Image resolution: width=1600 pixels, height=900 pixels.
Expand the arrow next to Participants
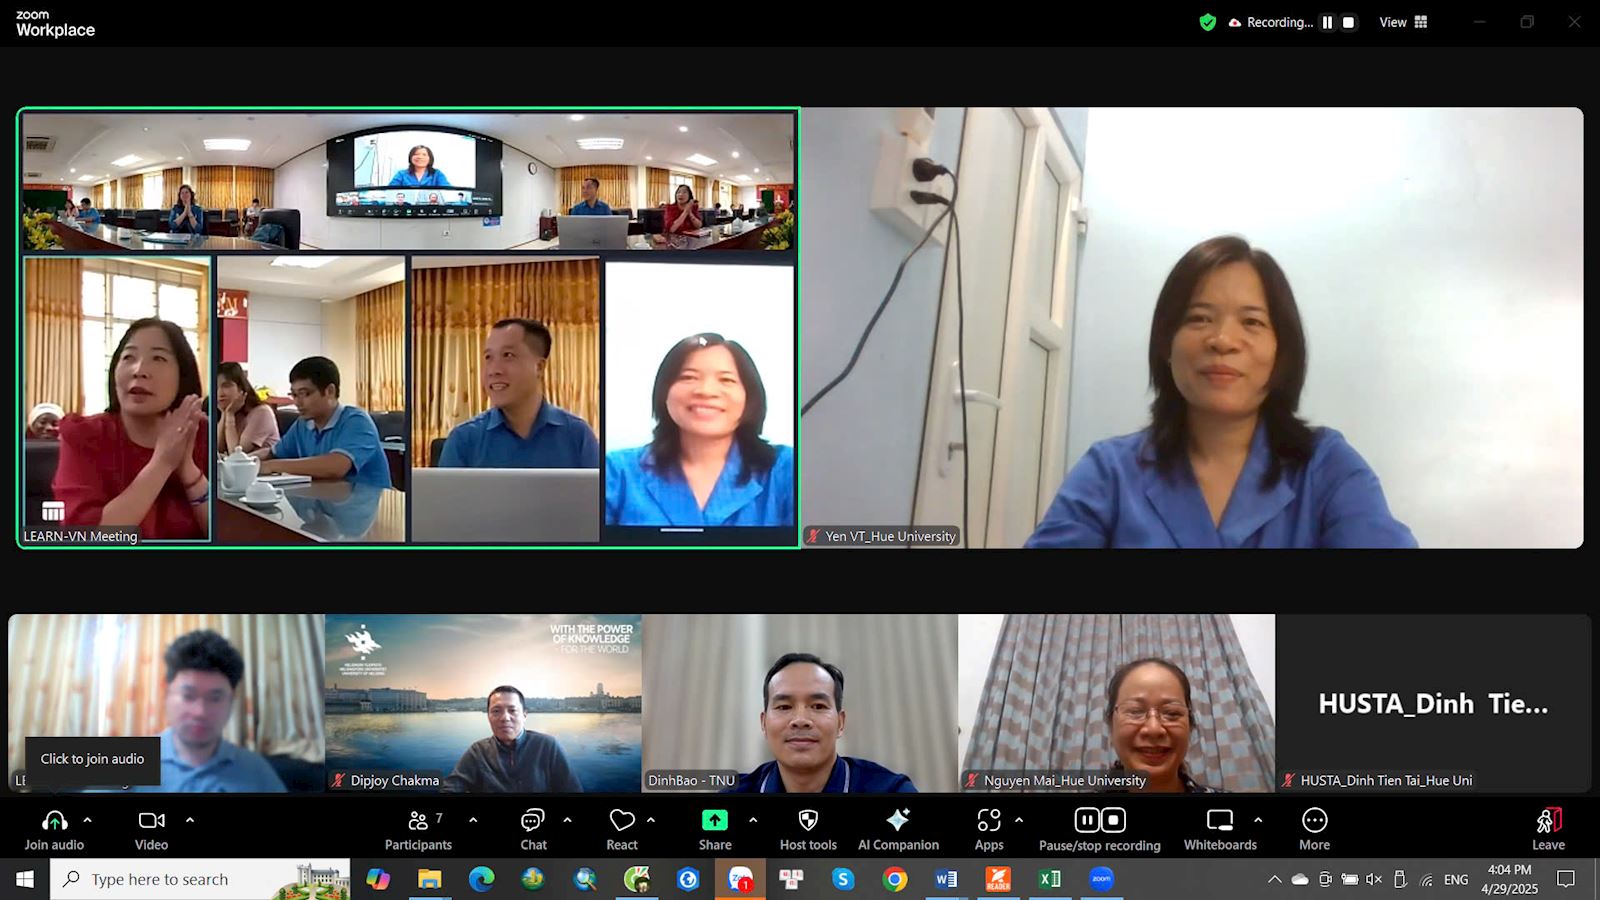coord(473,820)
